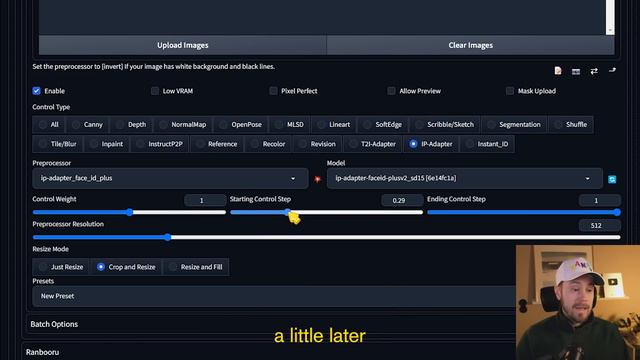Click the Control Weight slider handle

129,212
